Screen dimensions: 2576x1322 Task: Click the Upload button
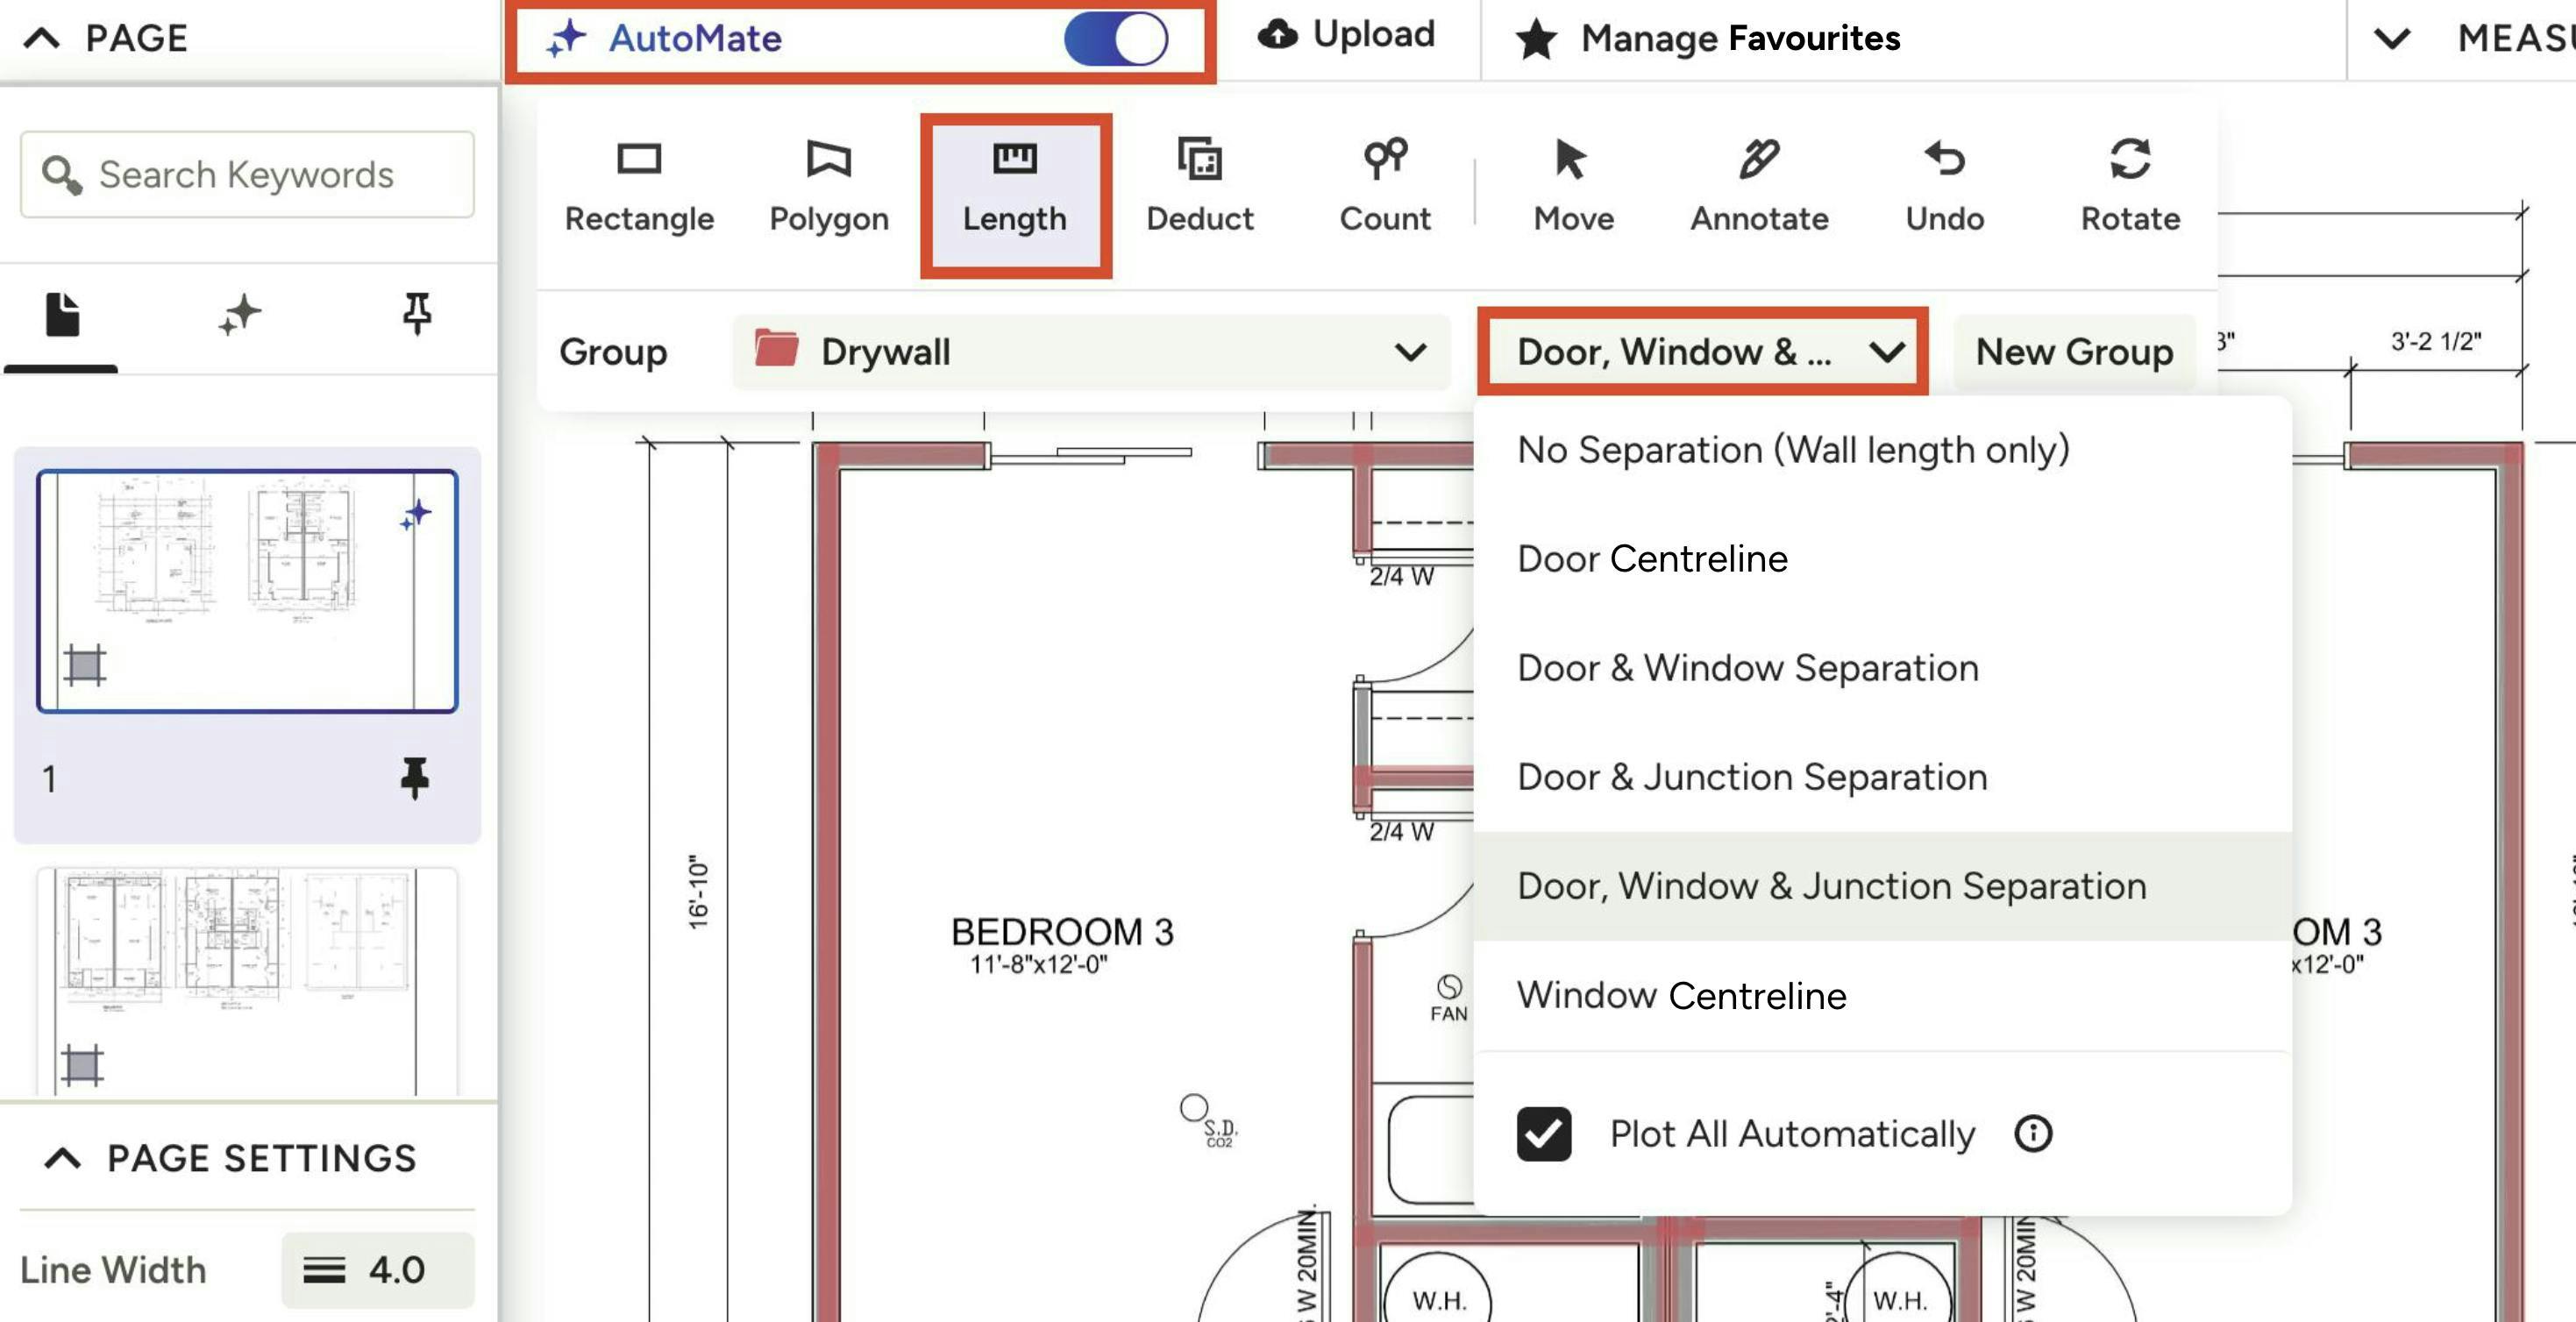tap(1347, 35)
